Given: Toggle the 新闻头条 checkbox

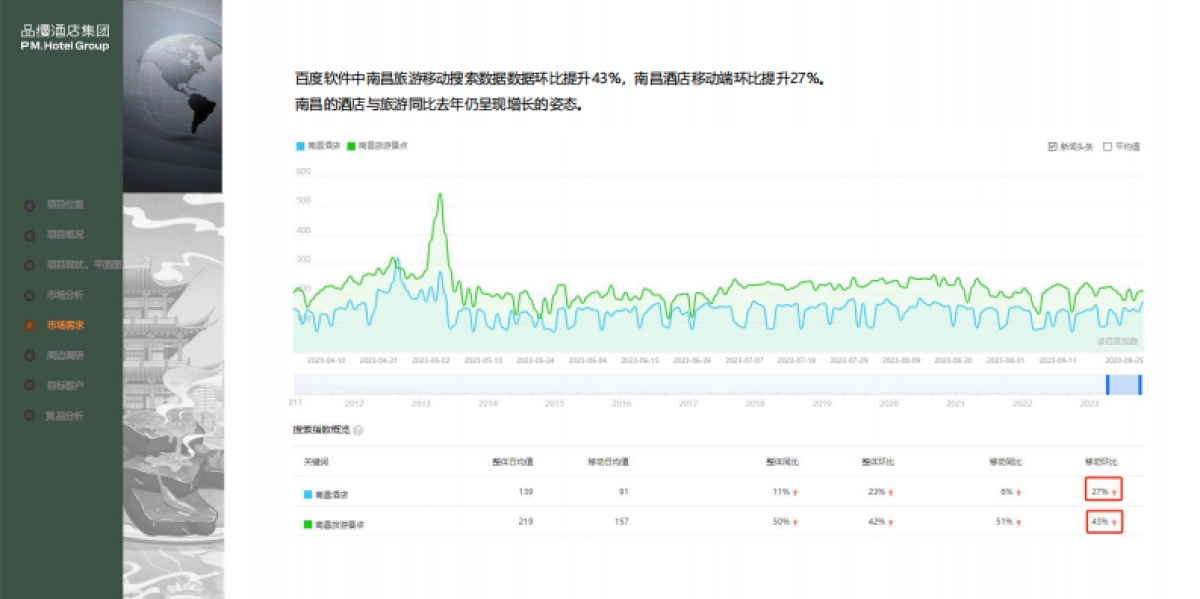Looking at the screenshot, I should pos(1052,146).
